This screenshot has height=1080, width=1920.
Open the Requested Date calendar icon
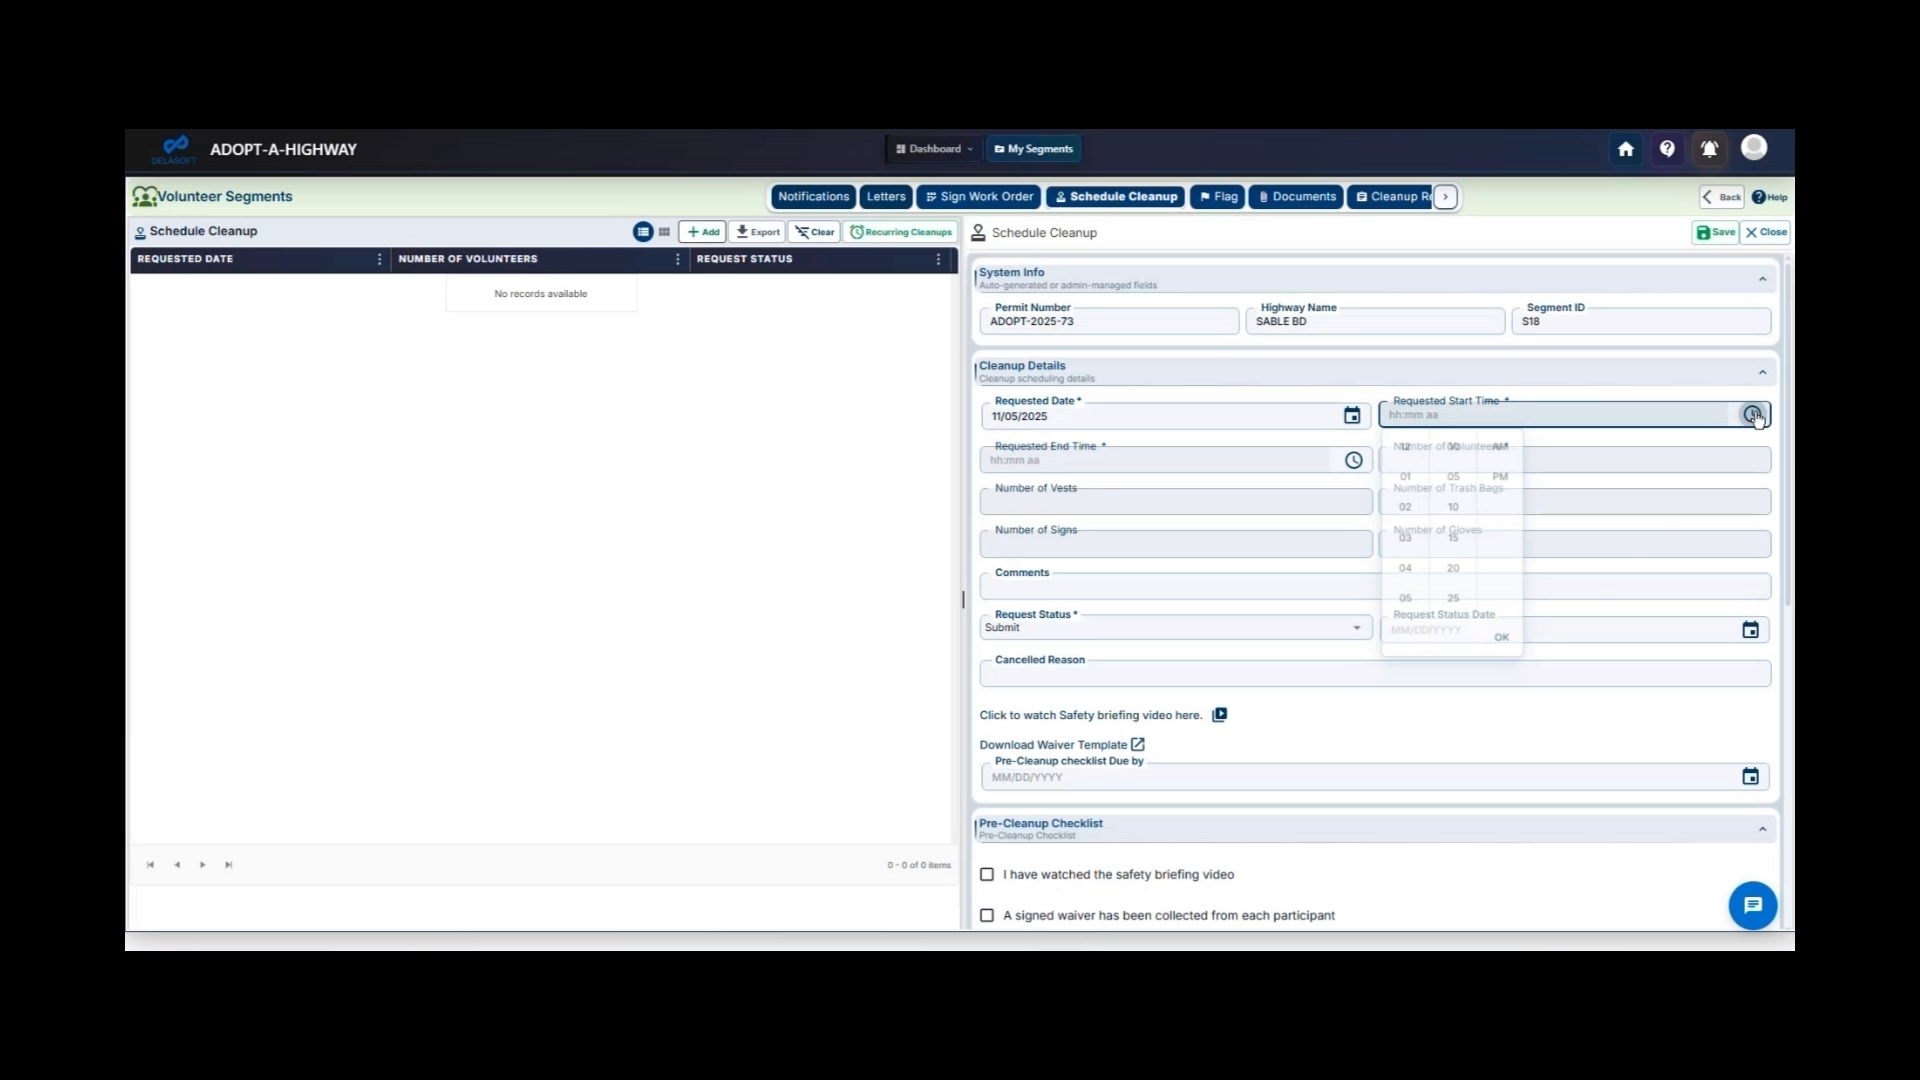click(x=1352, y=415)
